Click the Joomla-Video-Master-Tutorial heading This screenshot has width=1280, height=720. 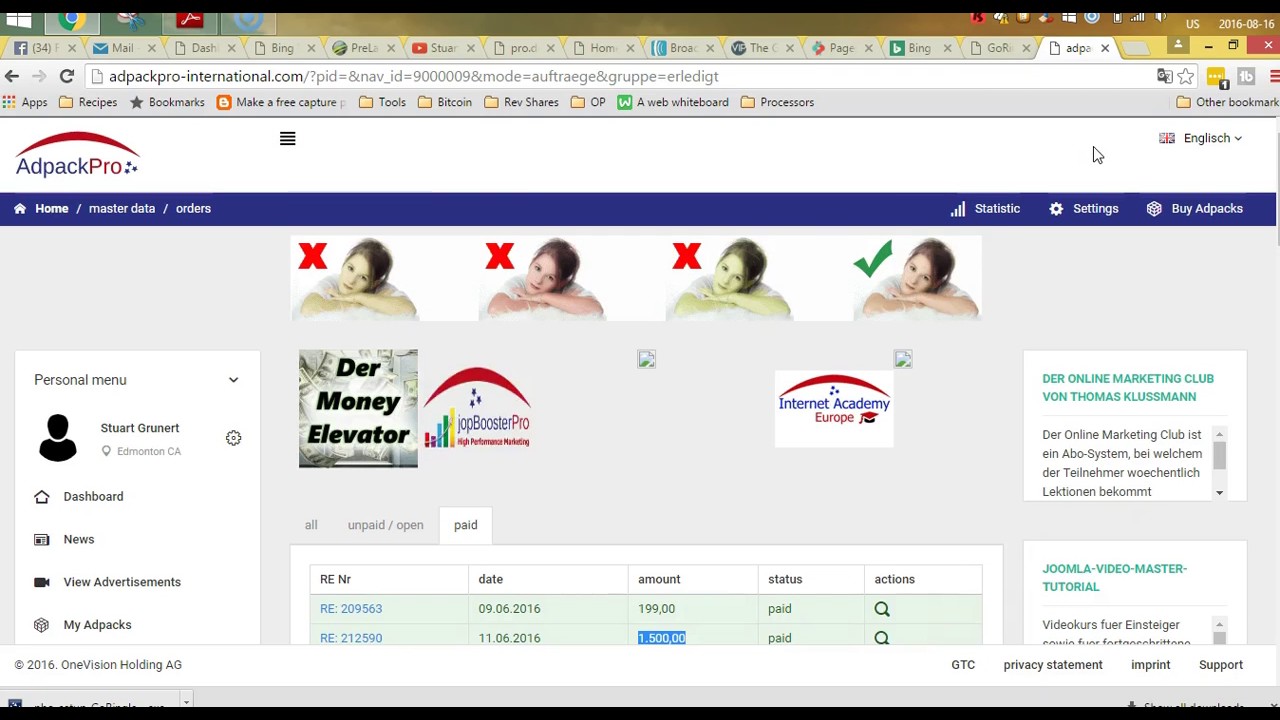click(1114, 577)
